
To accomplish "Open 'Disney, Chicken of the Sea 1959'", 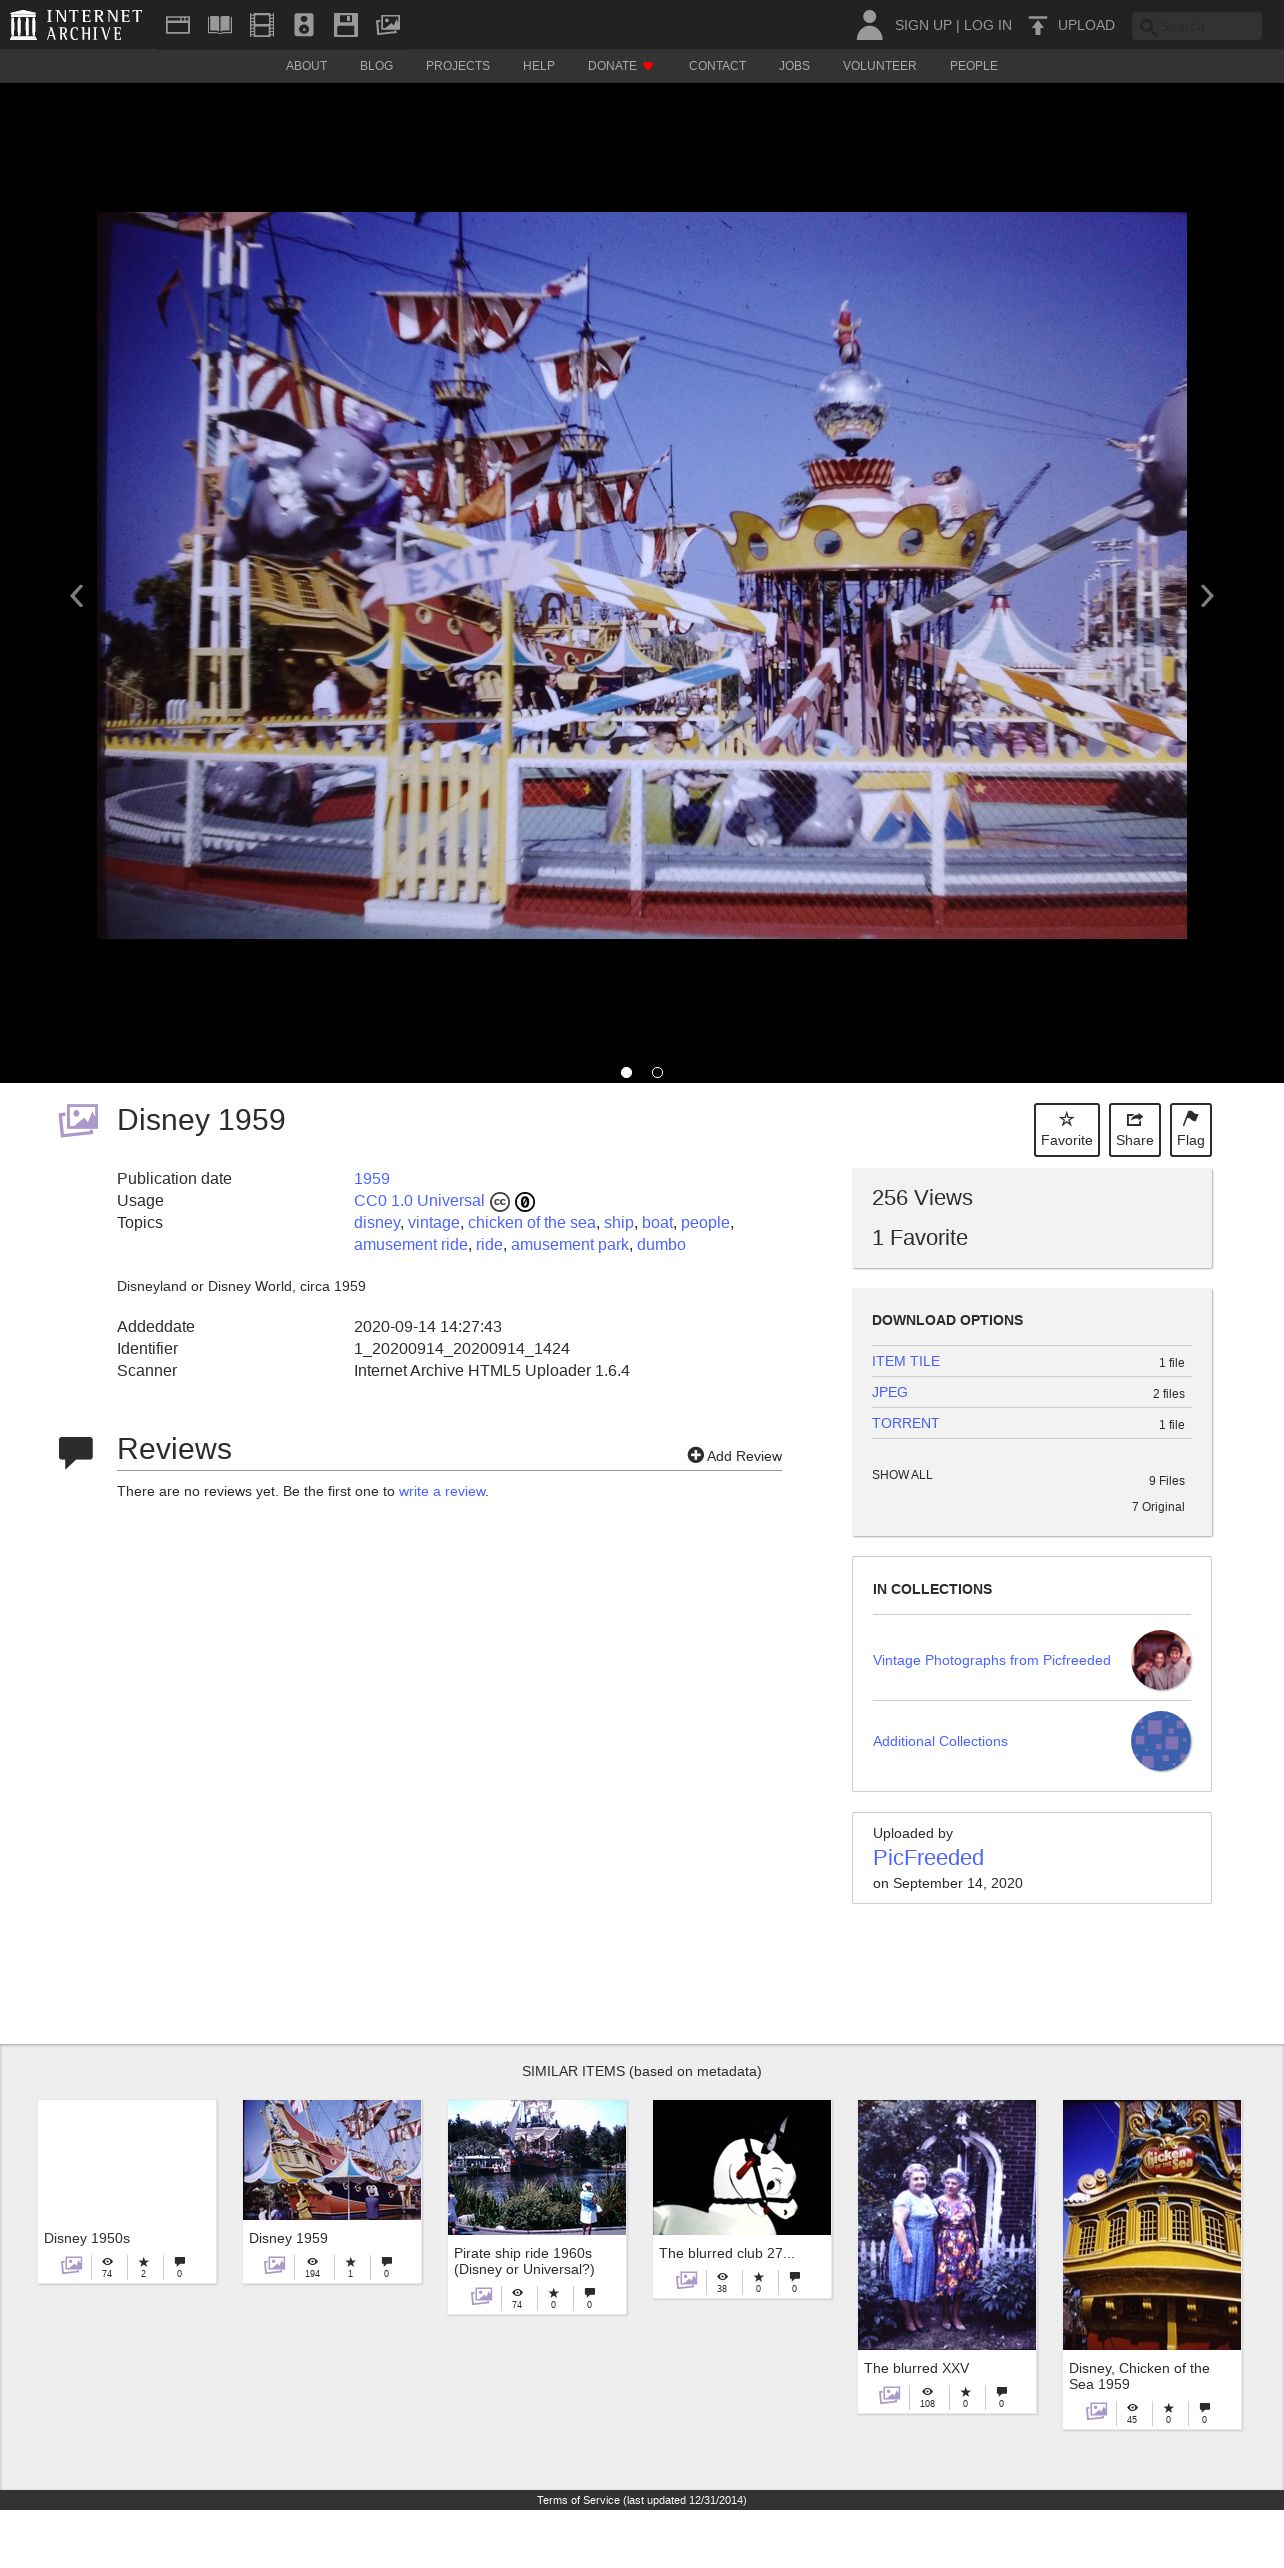I will (1152, 2264).
